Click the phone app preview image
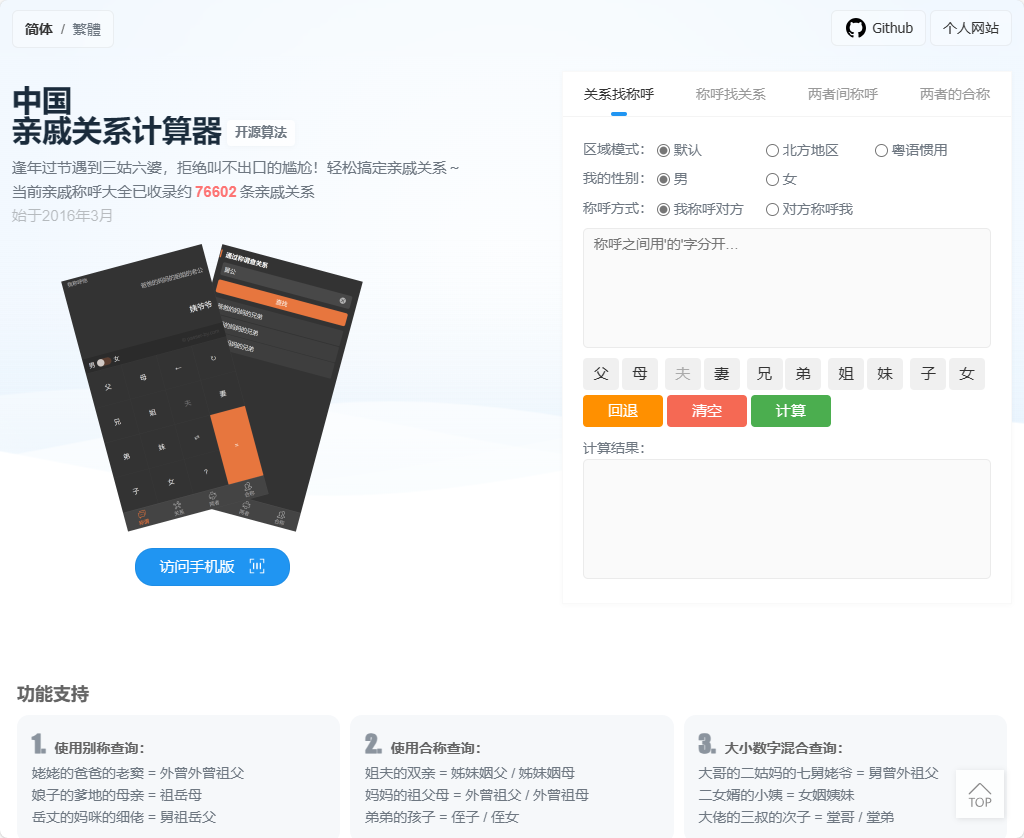Viewport: 1024px width, 838px height. (x=212, y=388)
